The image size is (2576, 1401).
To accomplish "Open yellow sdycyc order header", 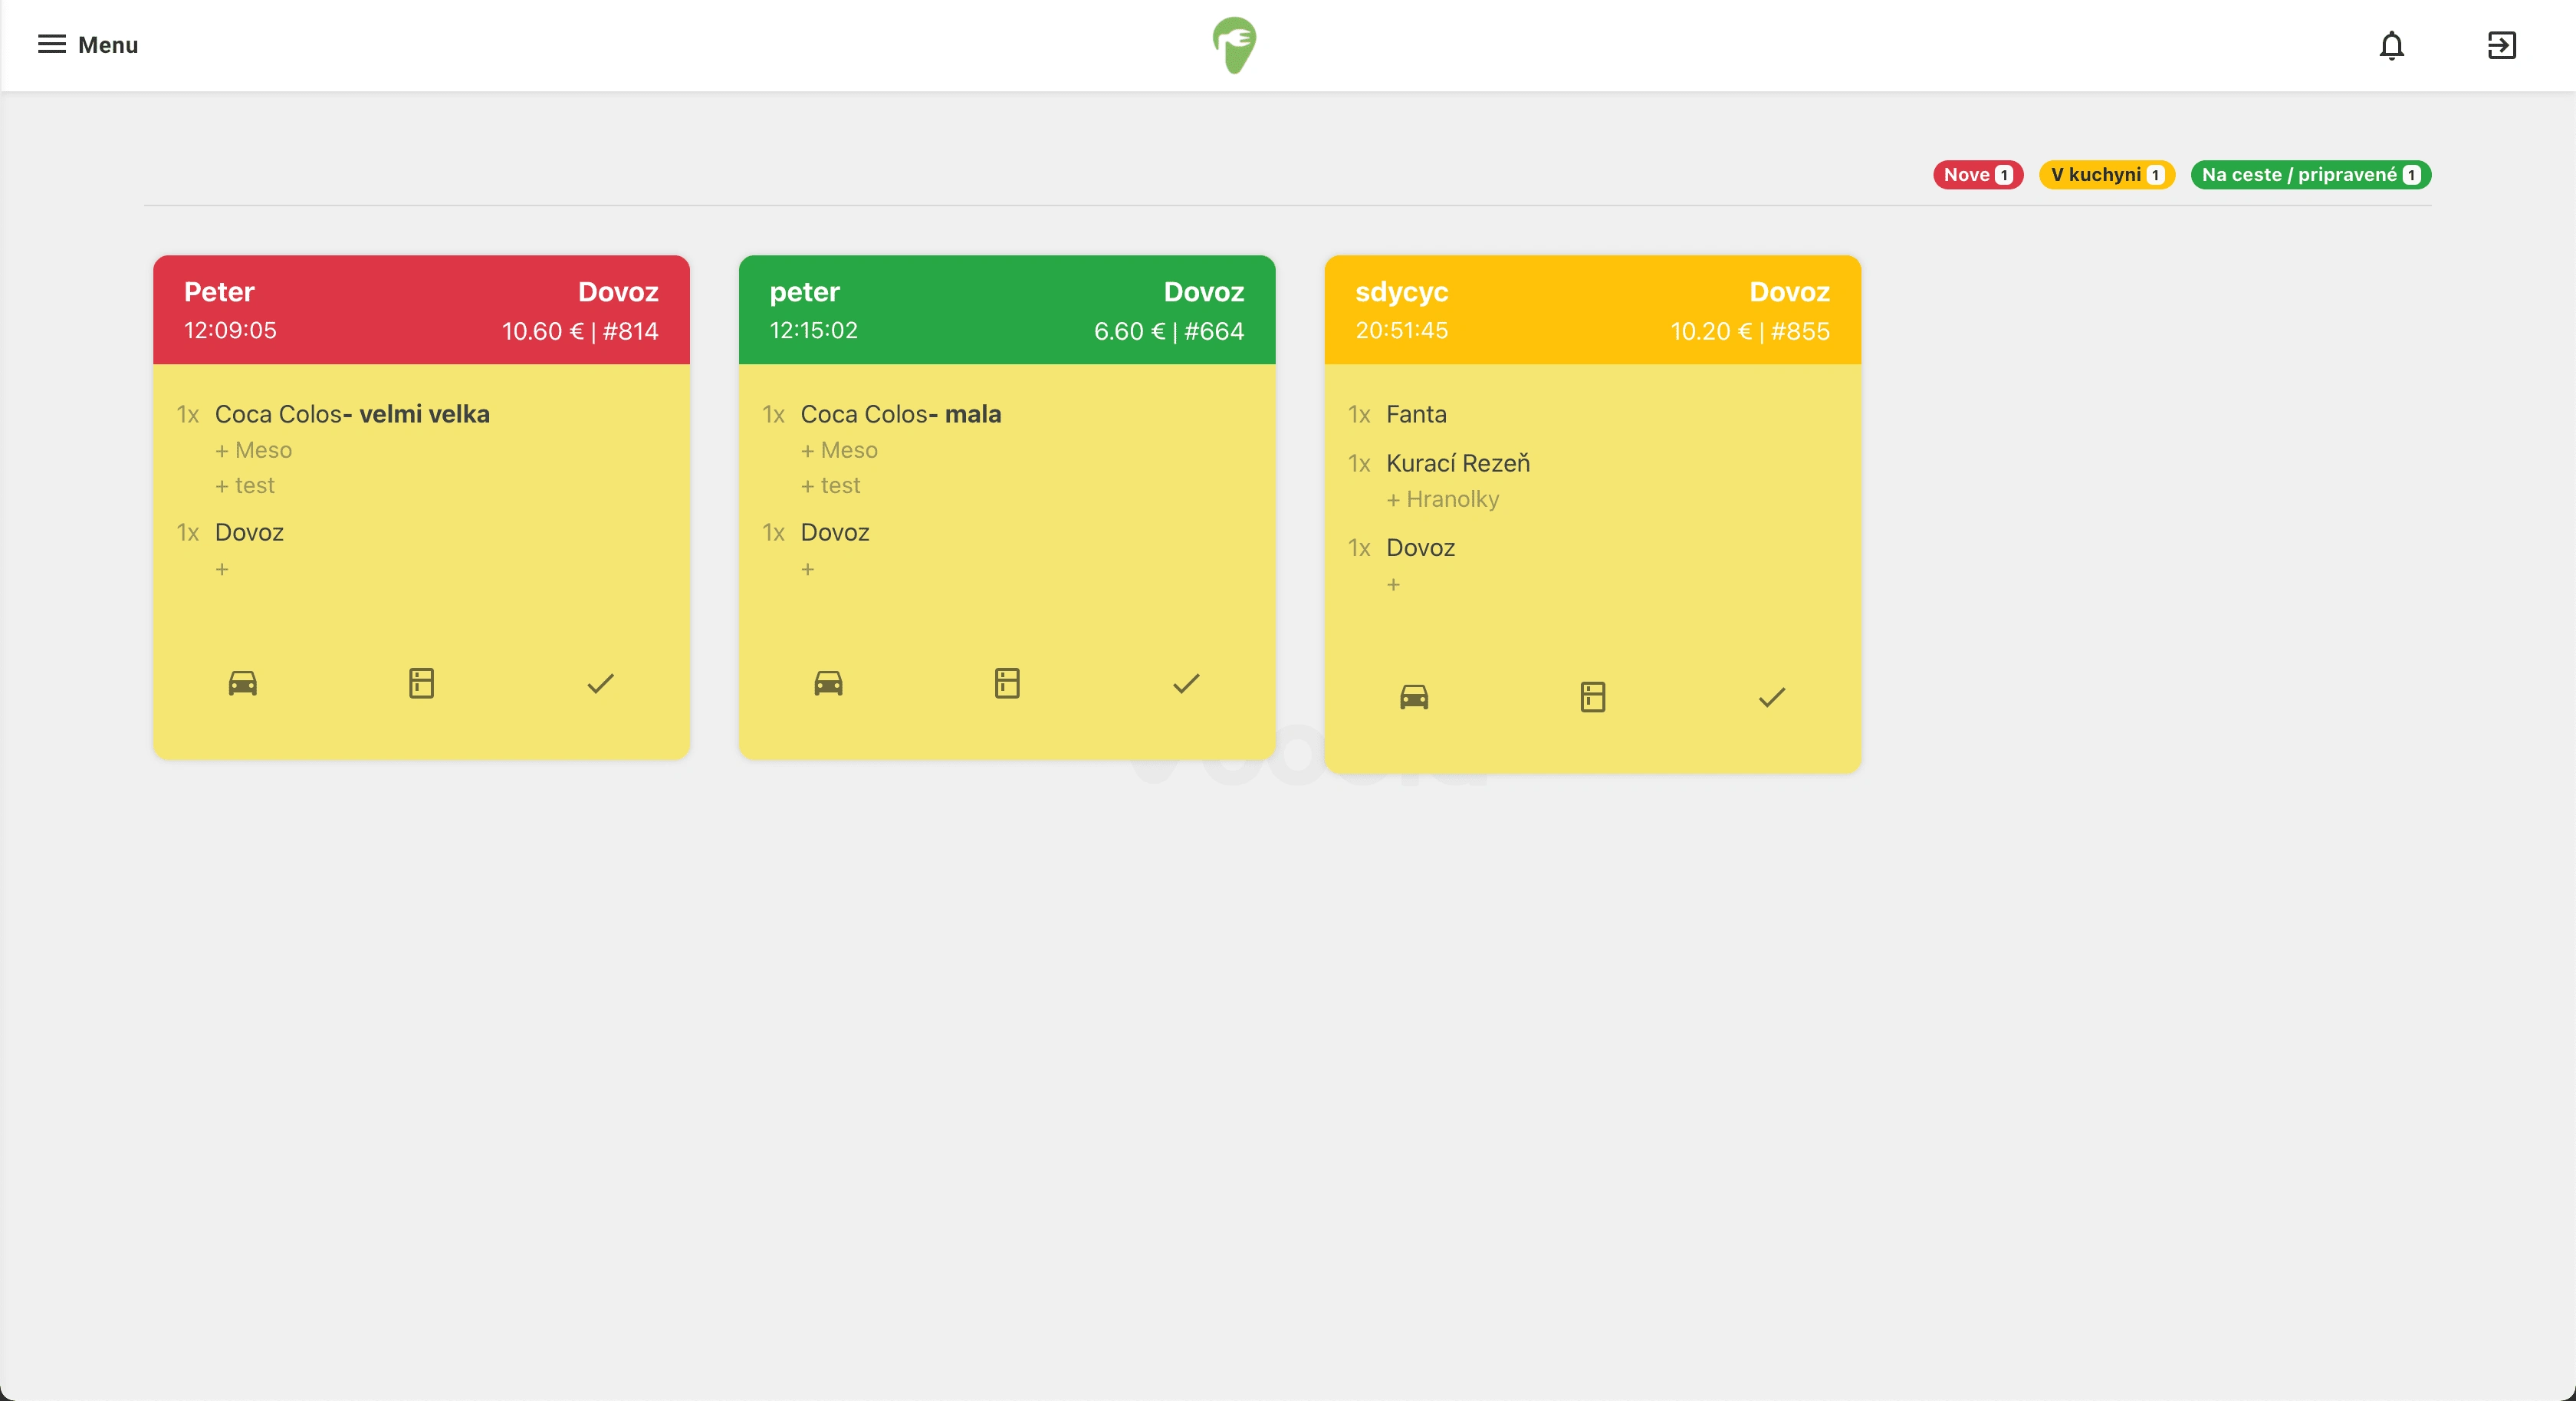I will 1593,310.
